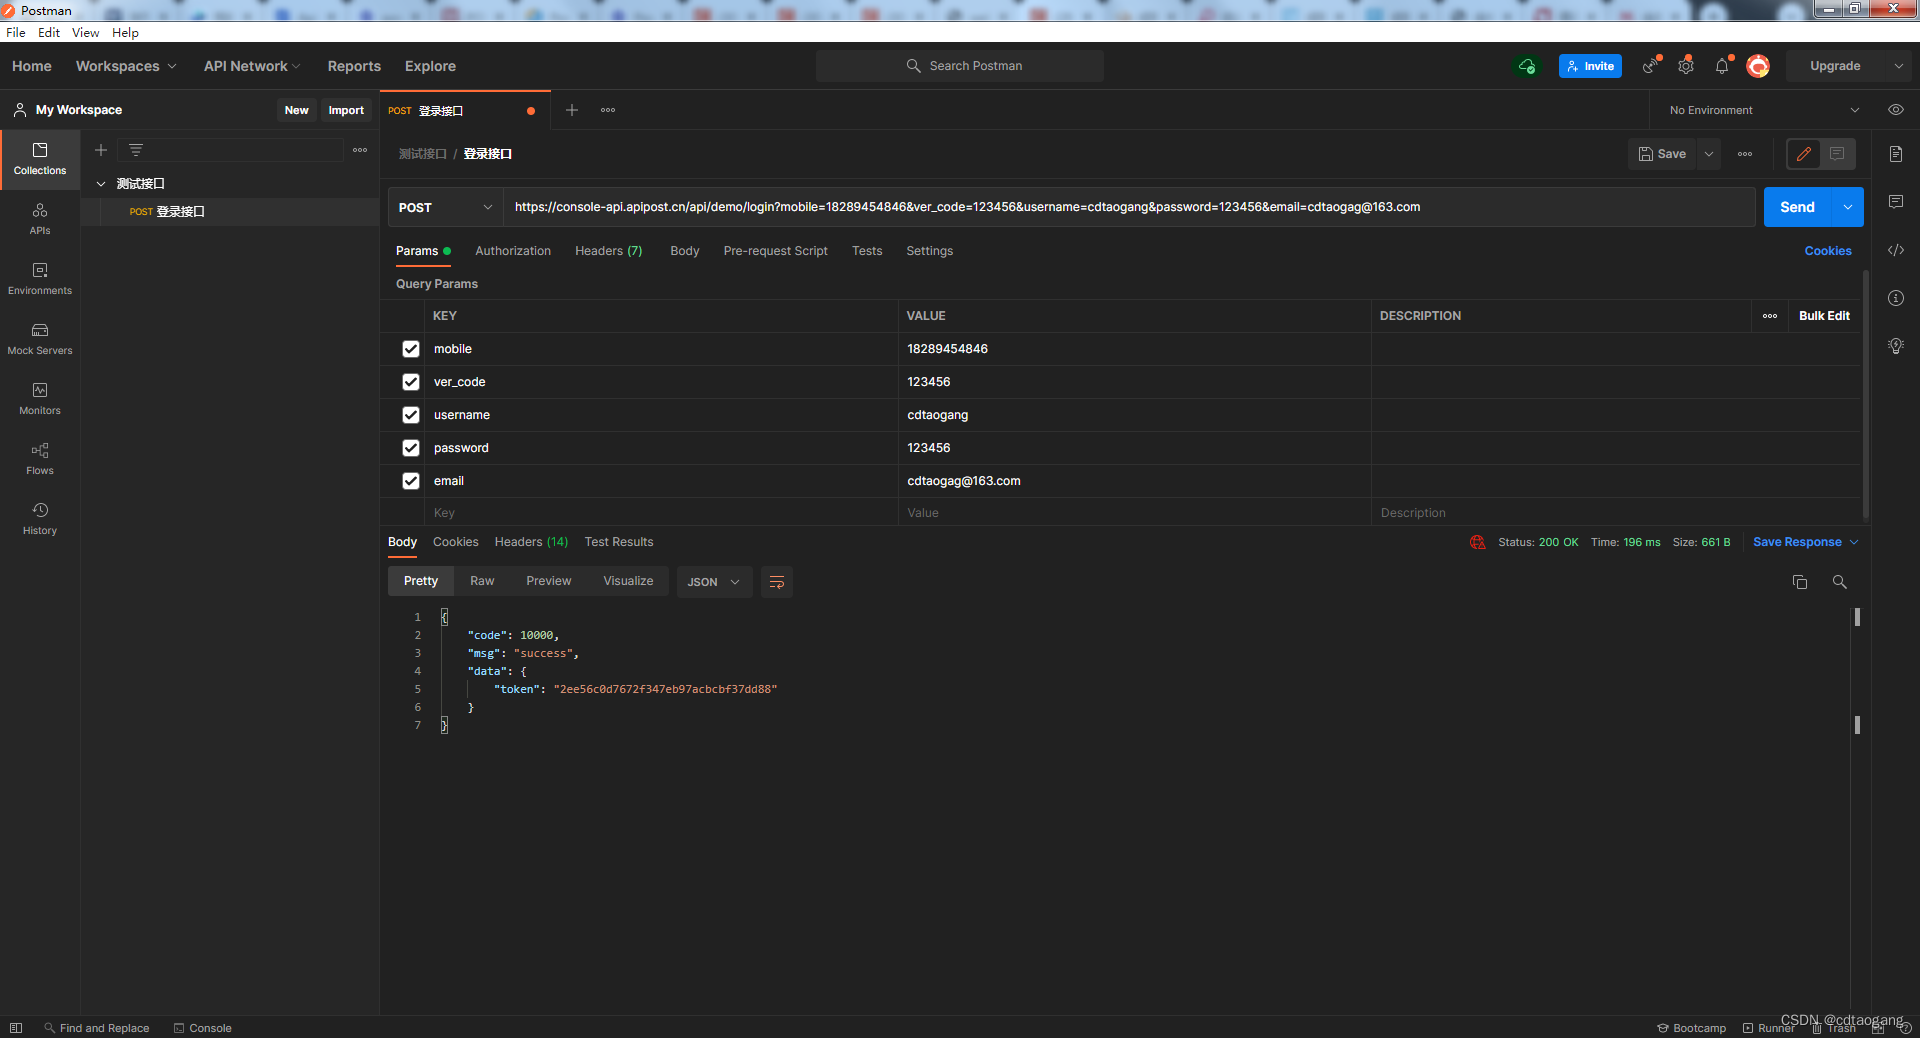Screen dimensions: 1920x1038
Task: Open the satellite capture requests icon
Action: (1651, 66)
